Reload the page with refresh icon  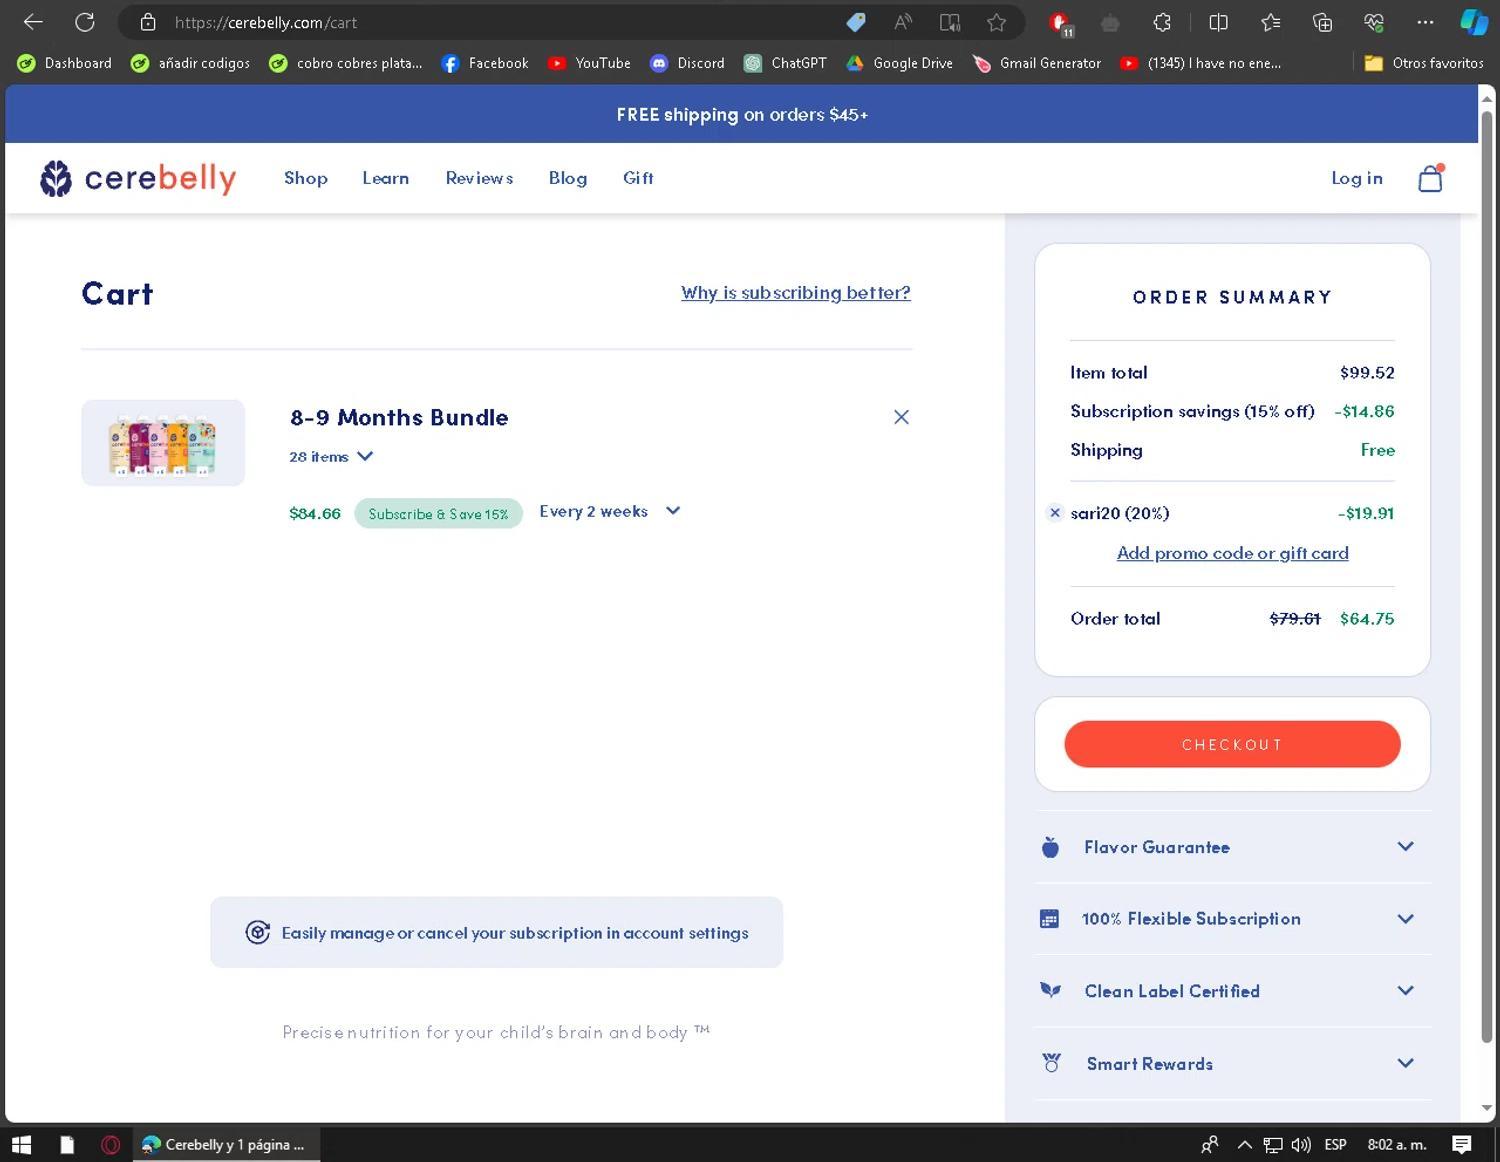tap(85, 22)
